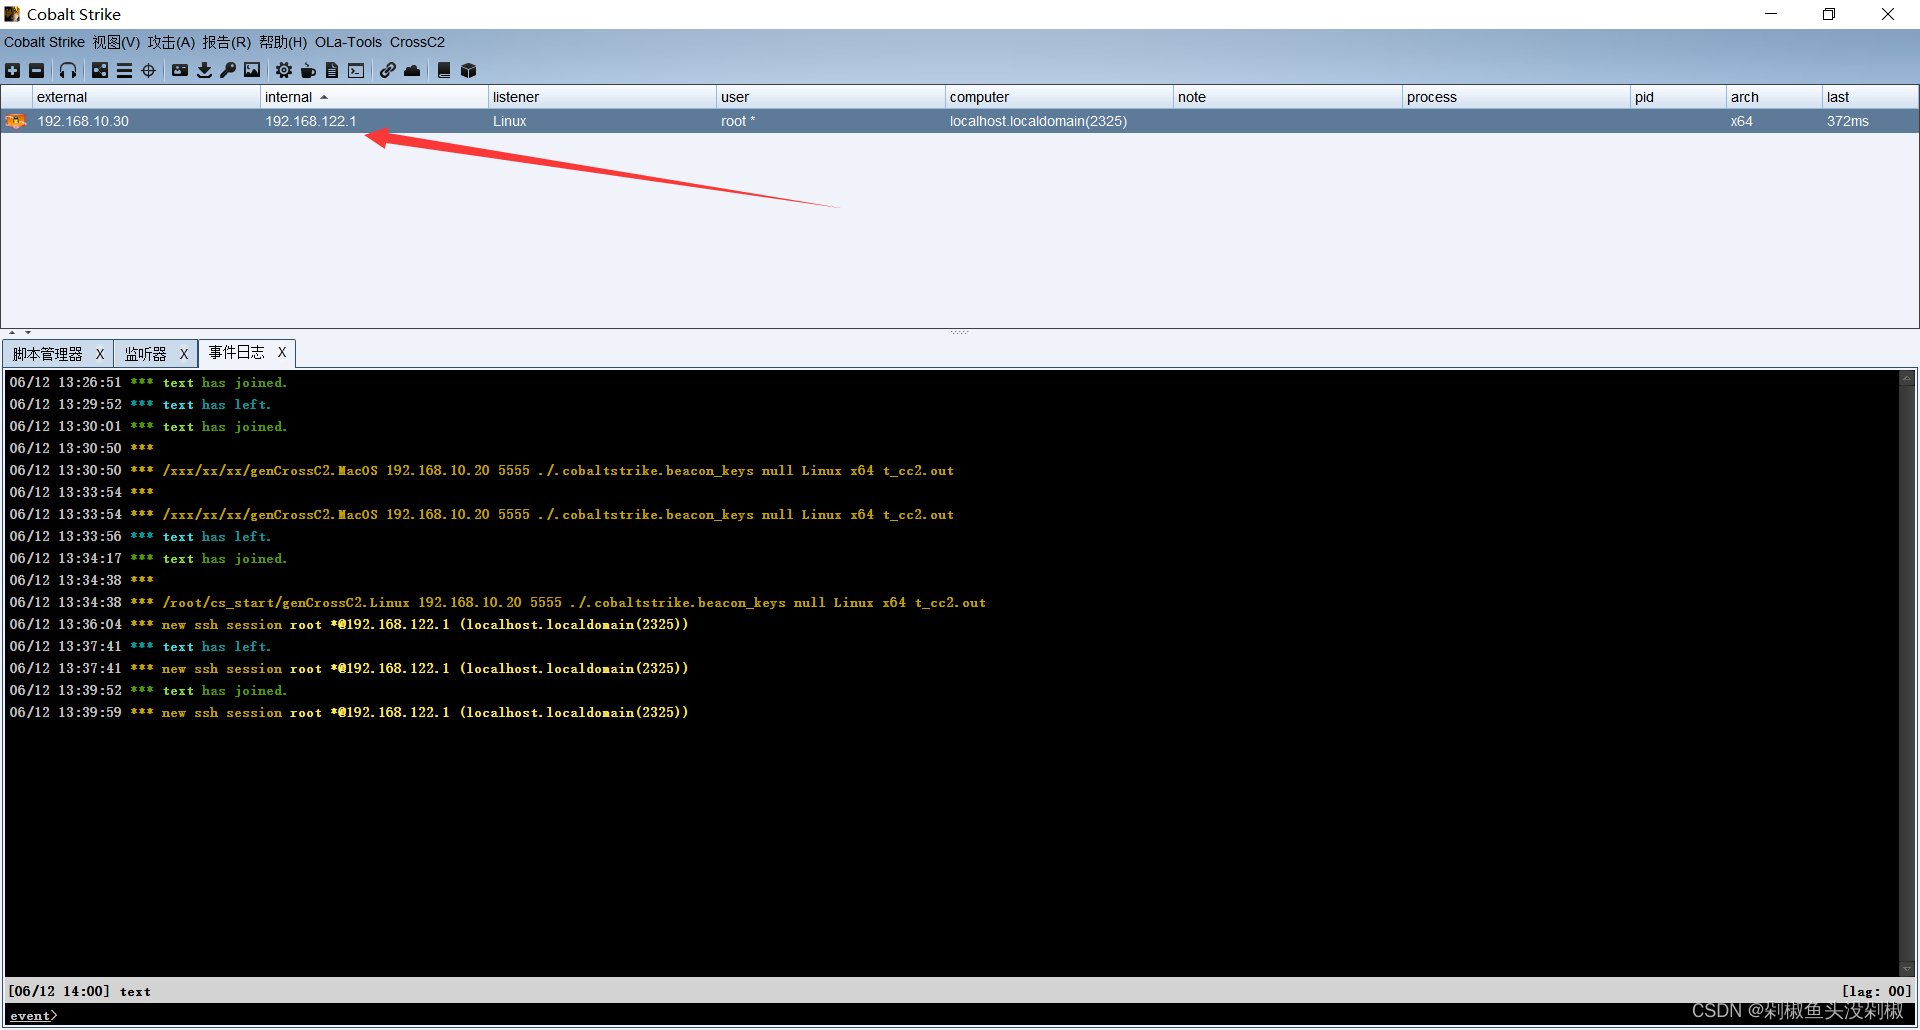Image resolution: width=1920 pixels, height=1030 pixels.
Task: Click the cloud manage web server icon
Action: click(412, 70)
